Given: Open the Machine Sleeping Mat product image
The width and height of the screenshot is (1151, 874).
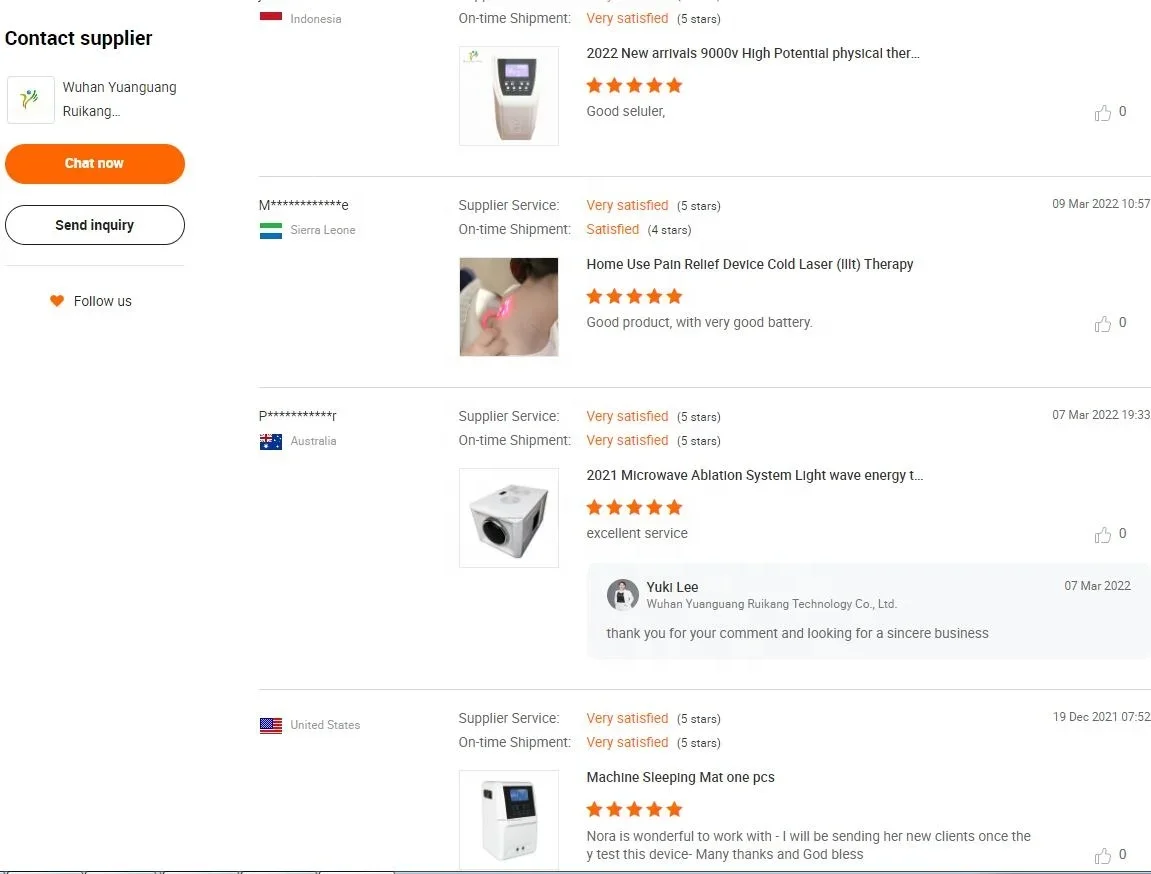Looking at the screenshot, I should pyautogui.click(x=509, y=820).
